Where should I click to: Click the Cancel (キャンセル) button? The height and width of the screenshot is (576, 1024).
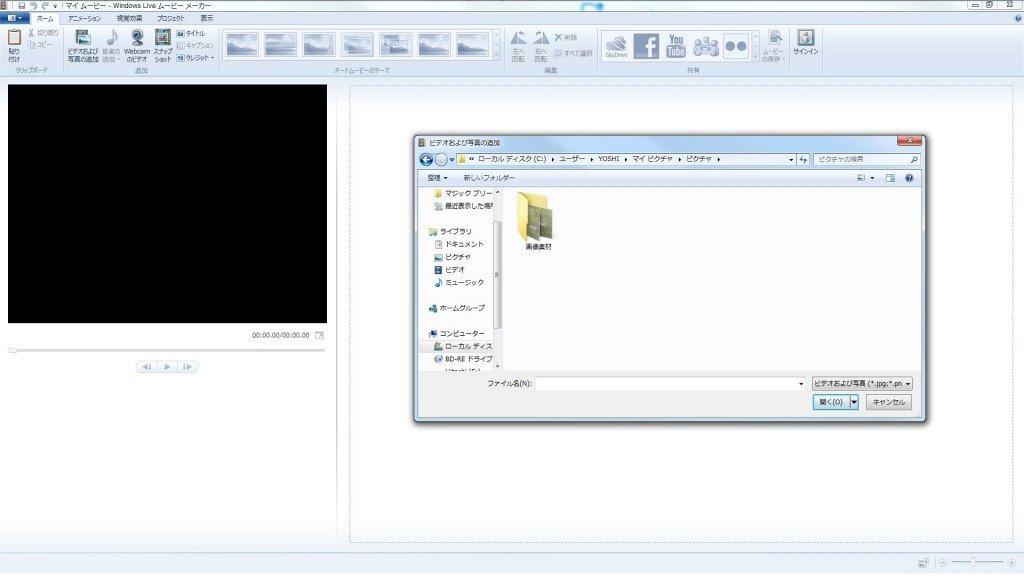click(889, 402)
